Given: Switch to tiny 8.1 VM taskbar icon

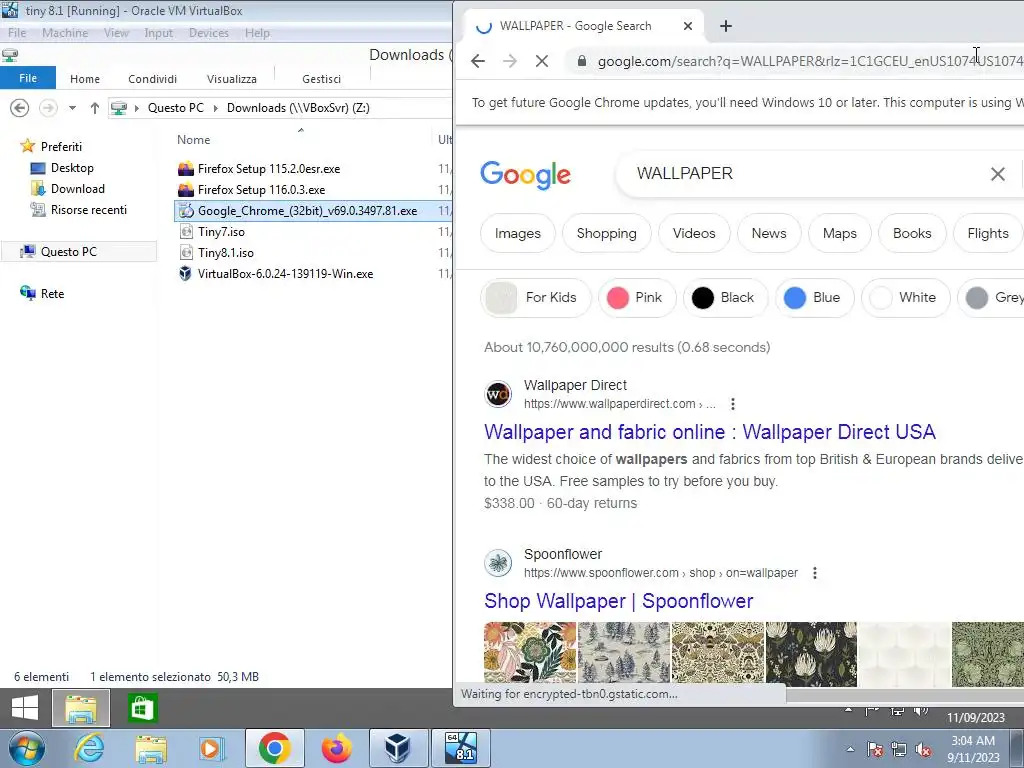Looking at the screenshot, I should 460,748.
